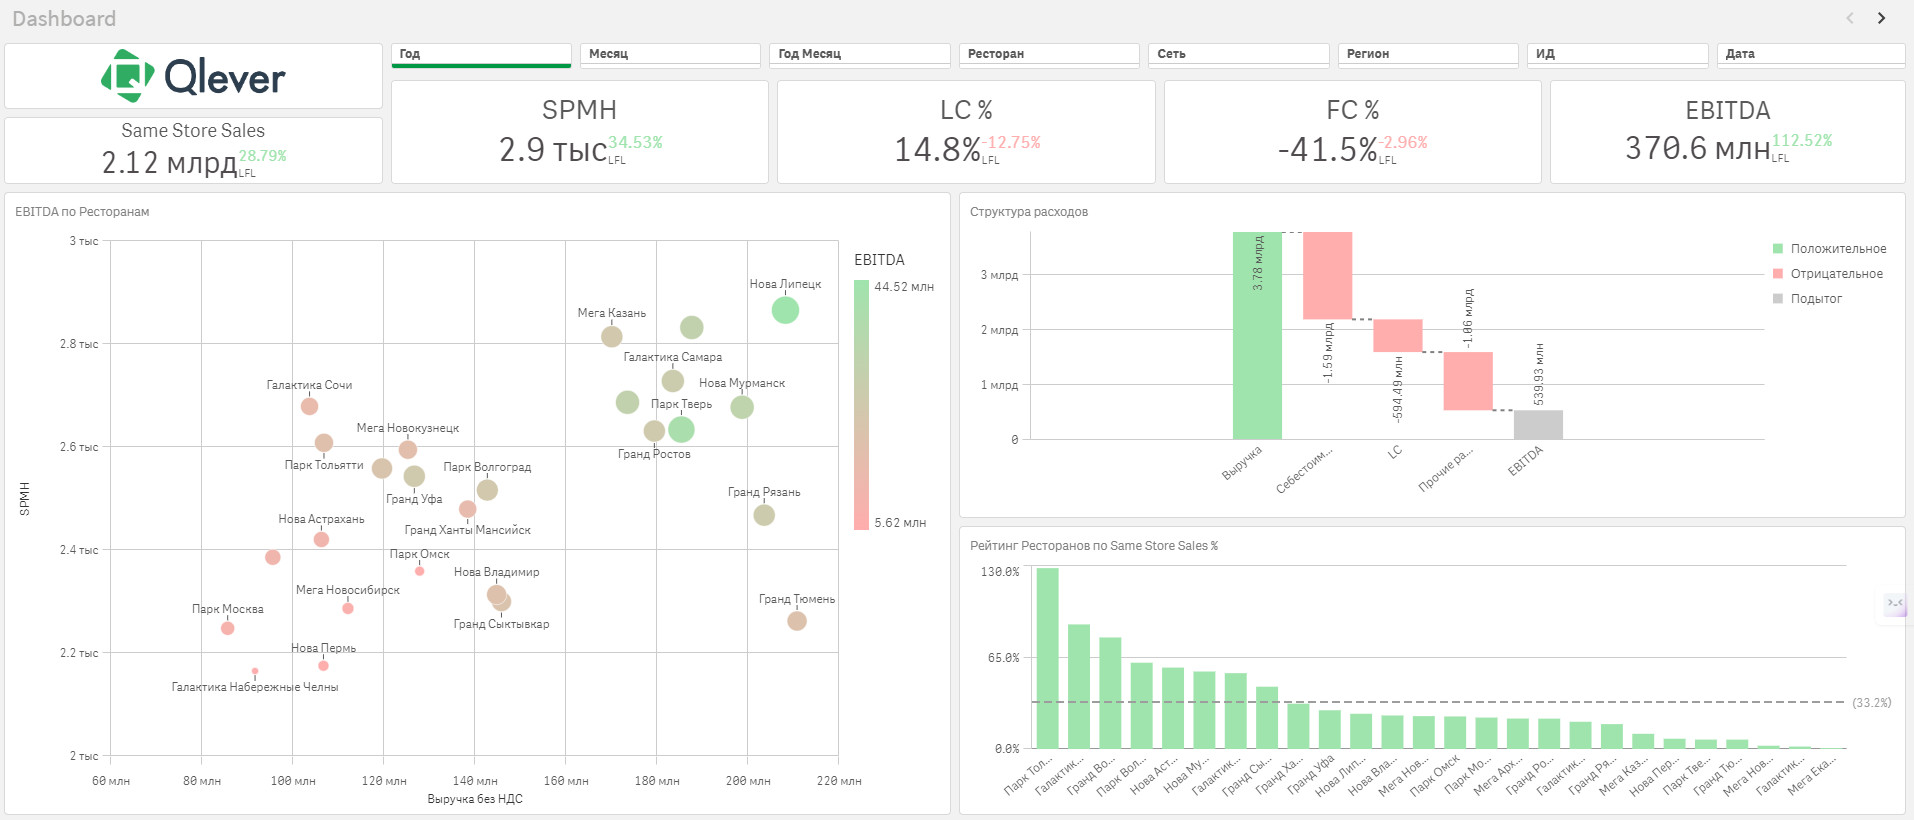Click the gray EBITDA subtotal bar
The height and width of the screenshot is (820, 1914).
click(1538, 425)
